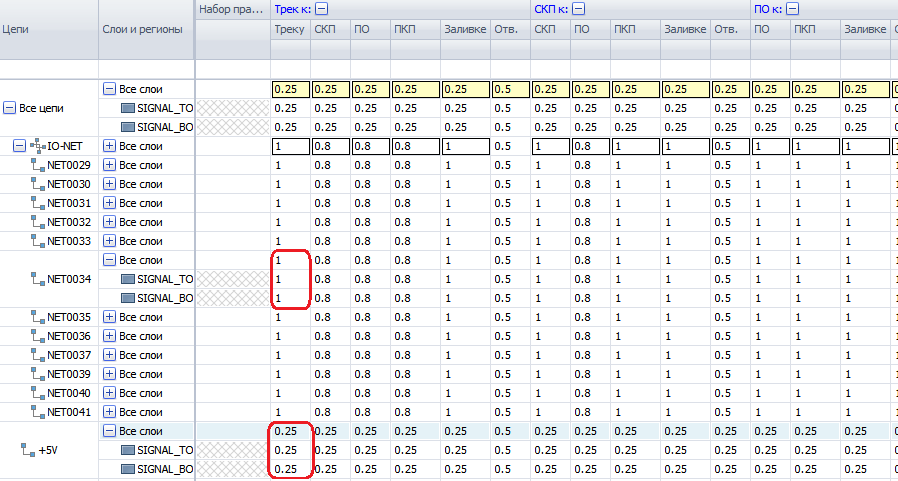
Task: Select SIGNAL_TO layer icon under Все цепи
Action: tap(127, 108)
